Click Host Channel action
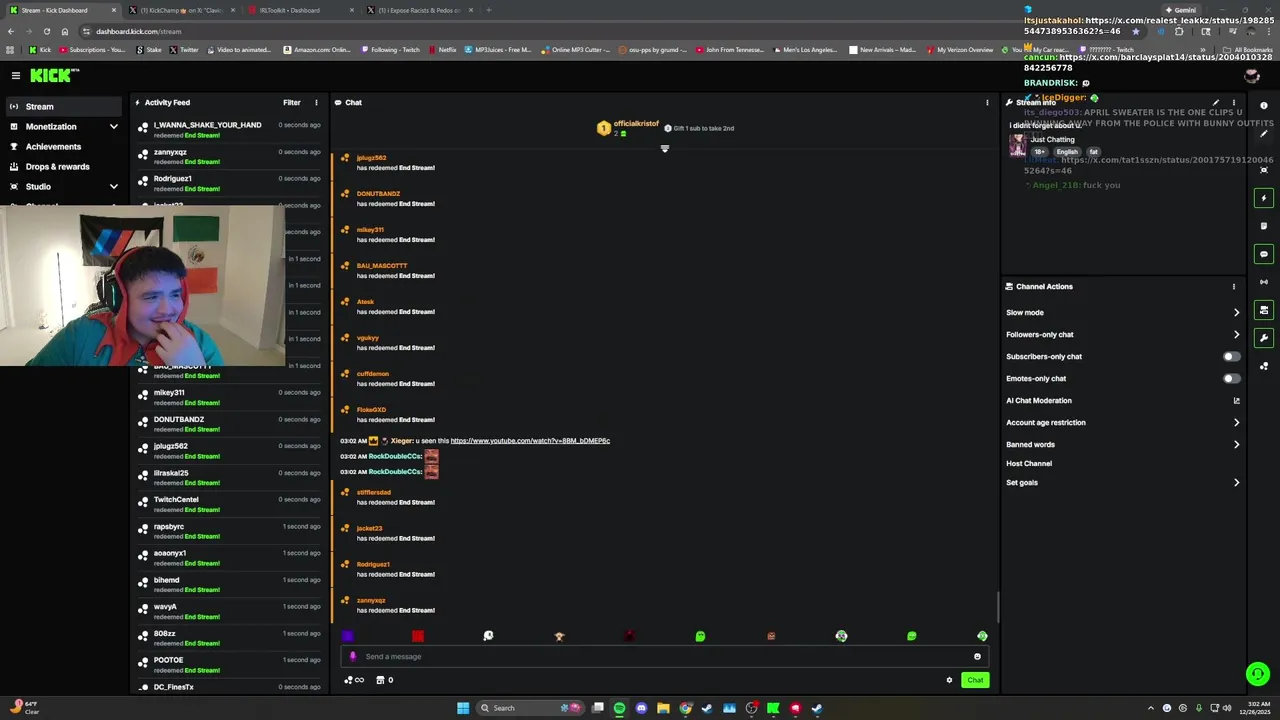 point(1029,464)
